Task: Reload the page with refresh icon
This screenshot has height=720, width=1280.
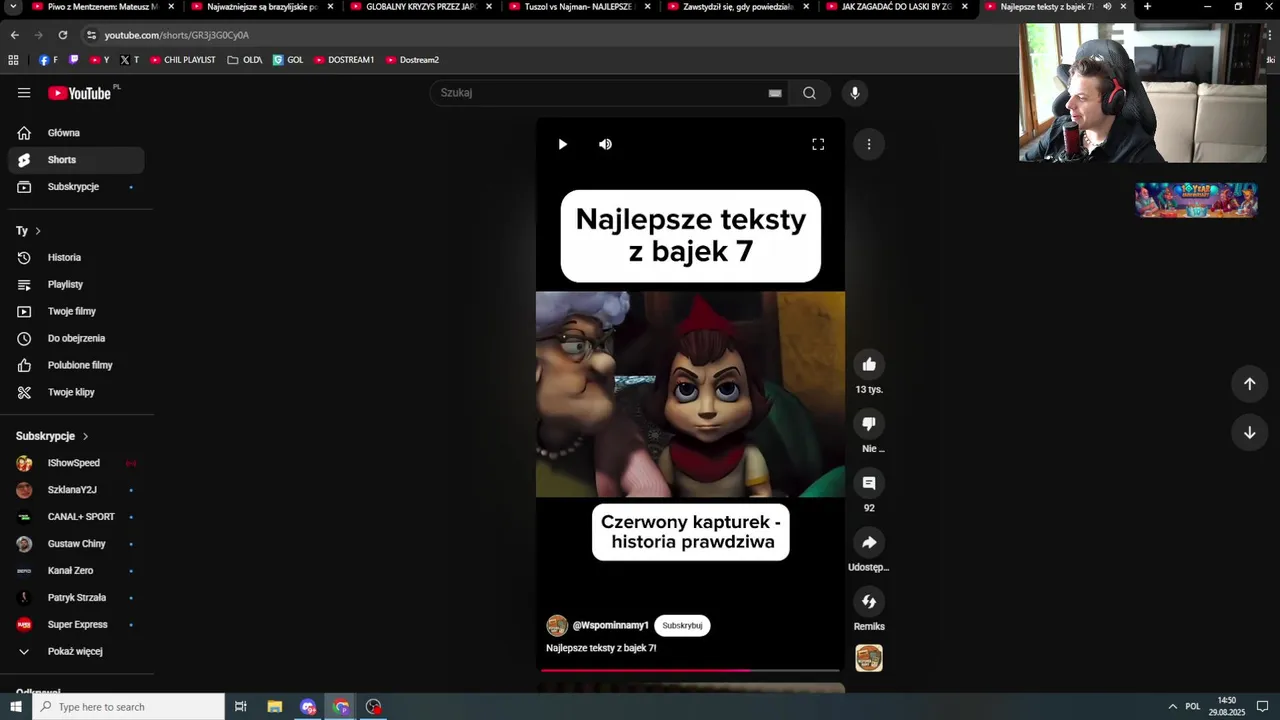Action: click(62, 35)
